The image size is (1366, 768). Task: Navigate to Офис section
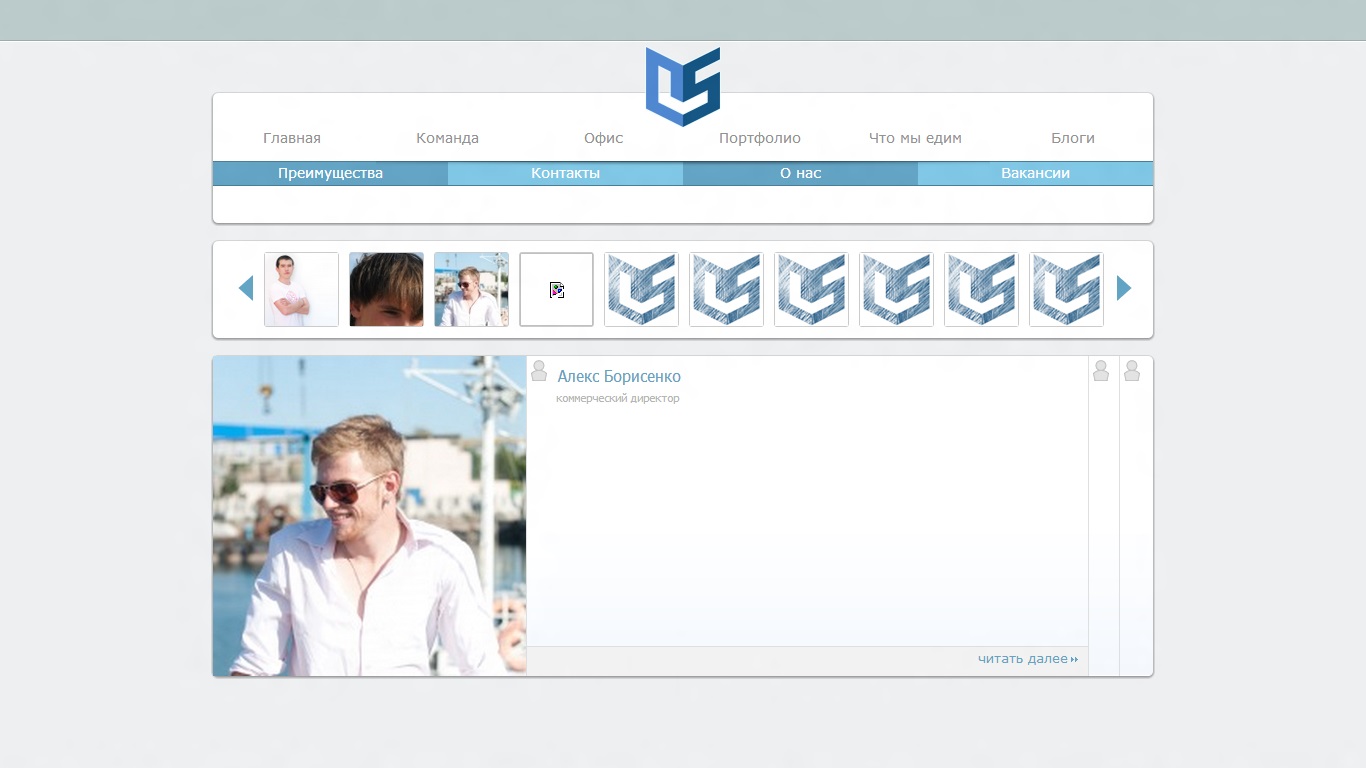pyautogui.click(x=603, y=138)
